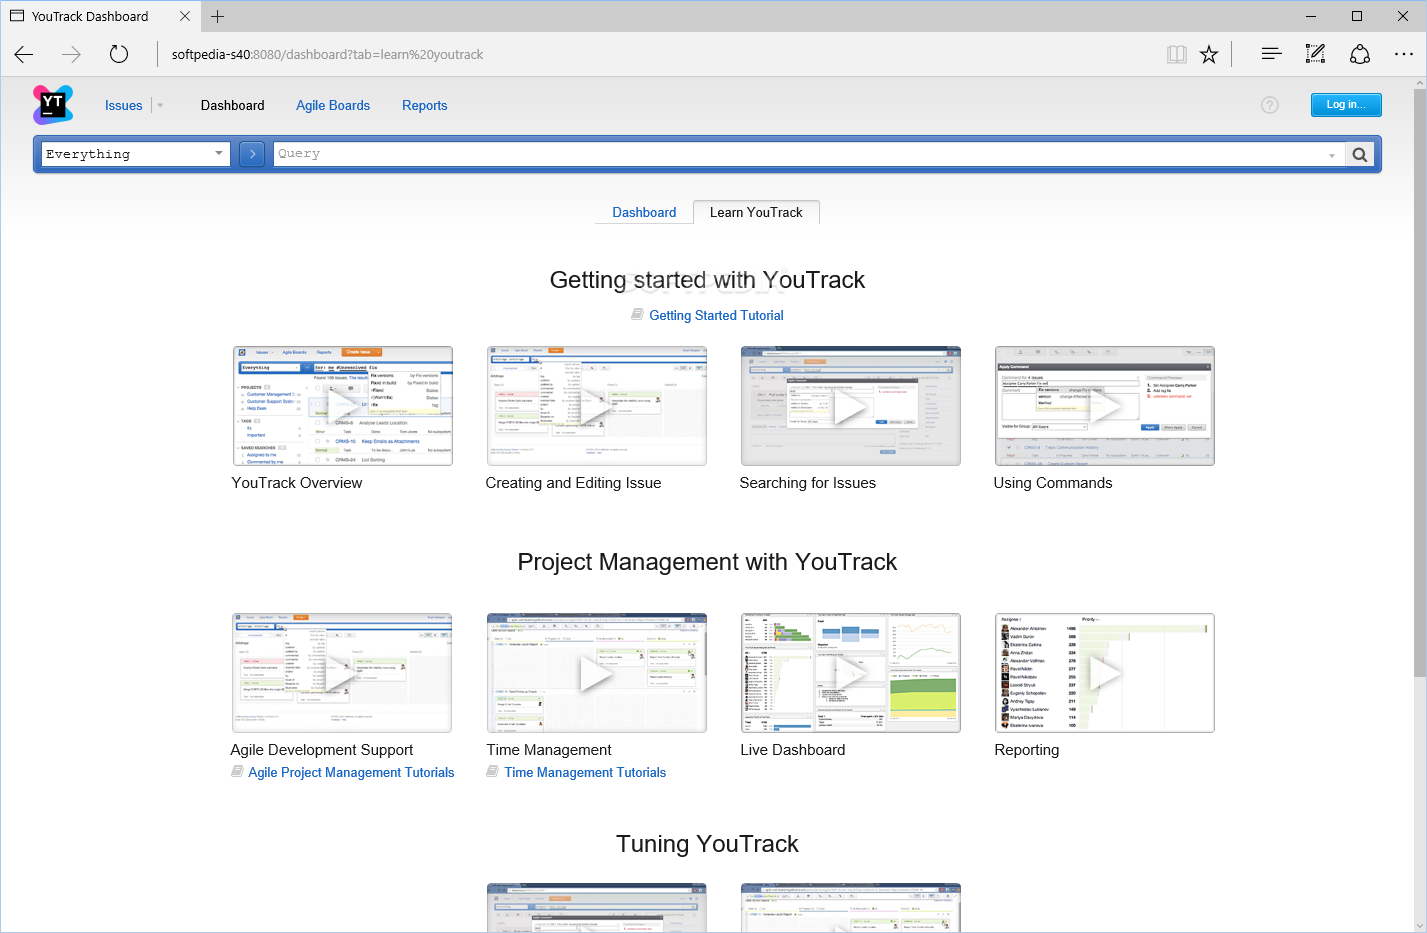Viewport: 1427px width, 933px height.
Task: Click the Log in button
Action: pos(1346,105)
